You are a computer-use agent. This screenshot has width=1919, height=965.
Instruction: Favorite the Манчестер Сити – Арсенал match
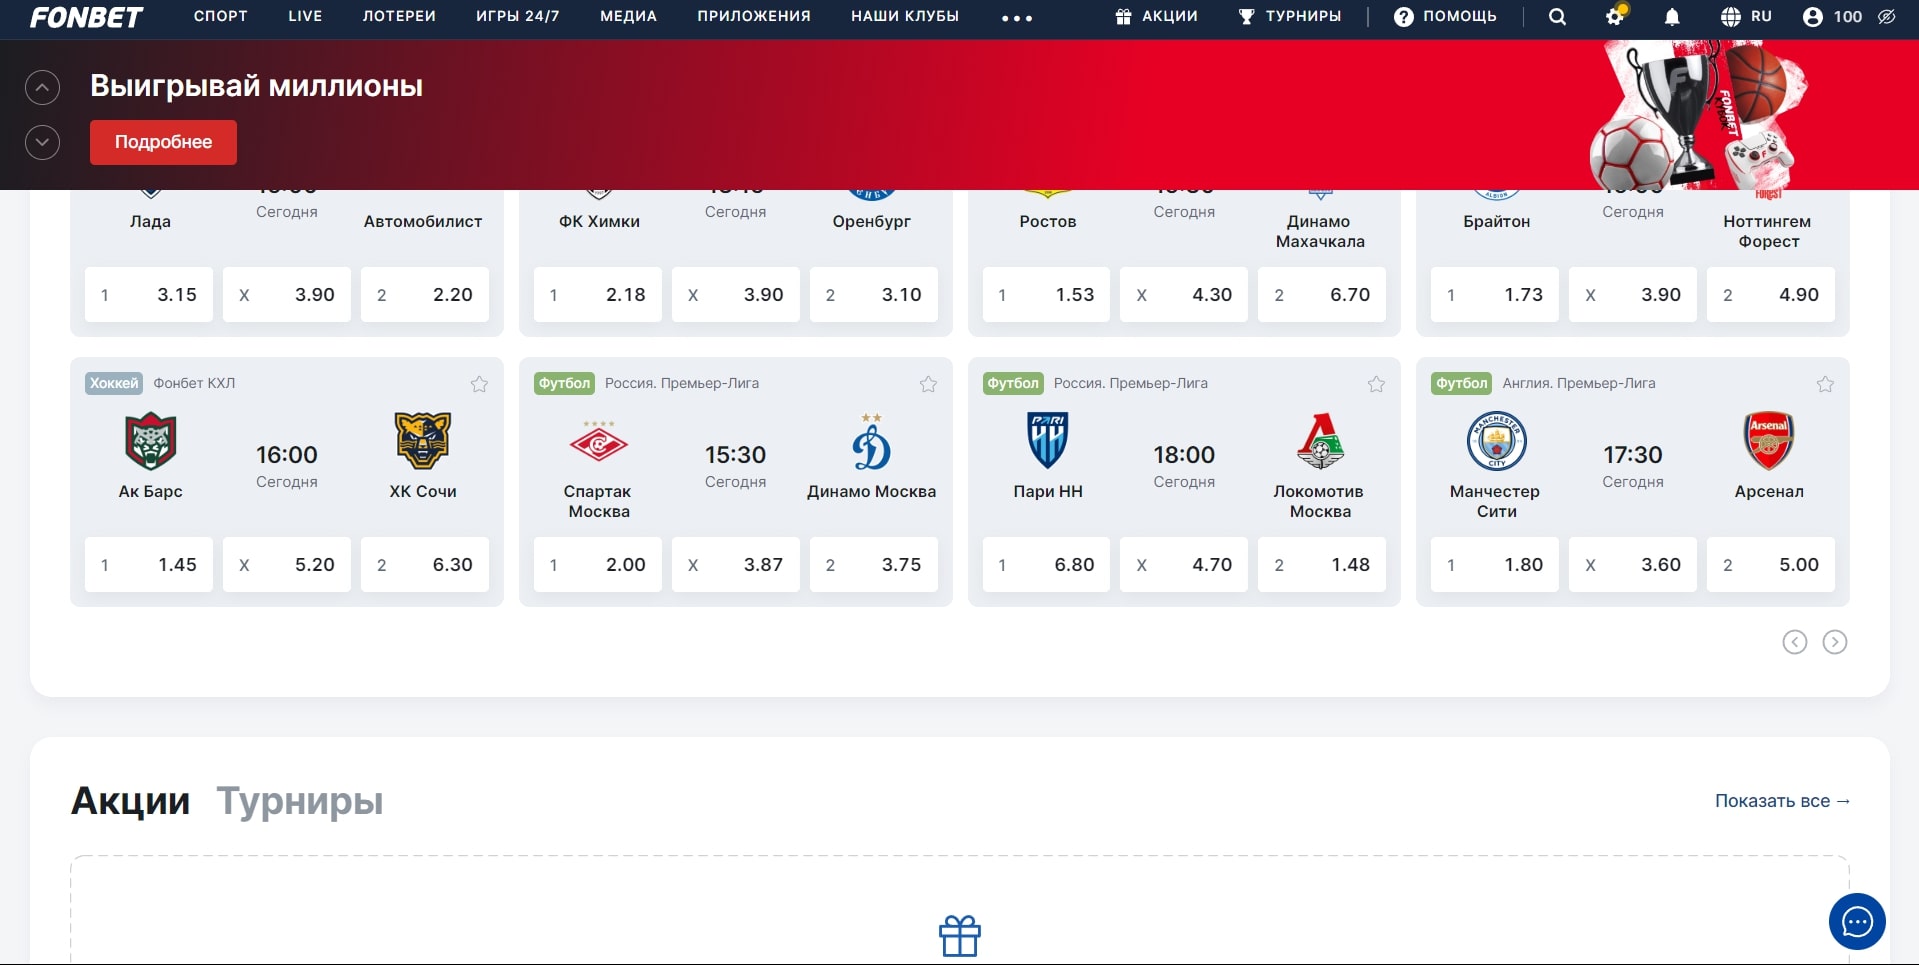pyautogui.click(x=1825, y=384)
